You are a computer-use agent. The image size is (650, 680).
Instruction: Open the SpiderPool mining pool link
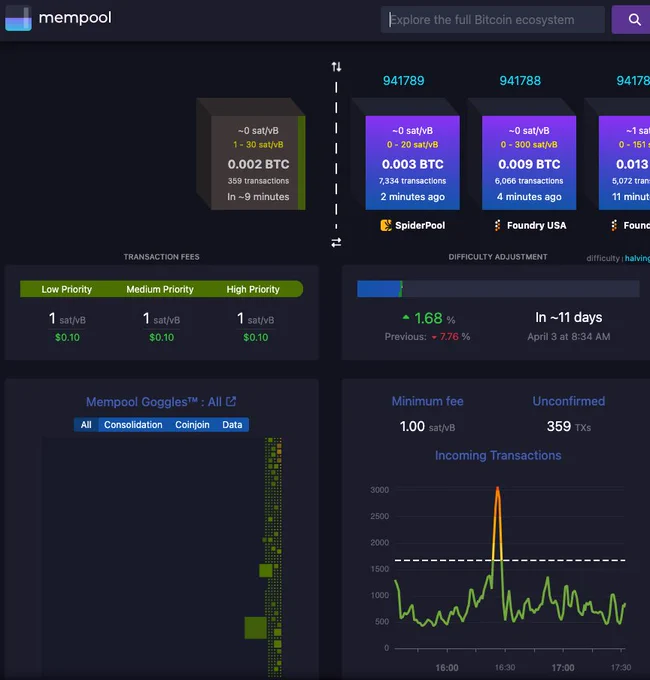[x=420, y=226]
